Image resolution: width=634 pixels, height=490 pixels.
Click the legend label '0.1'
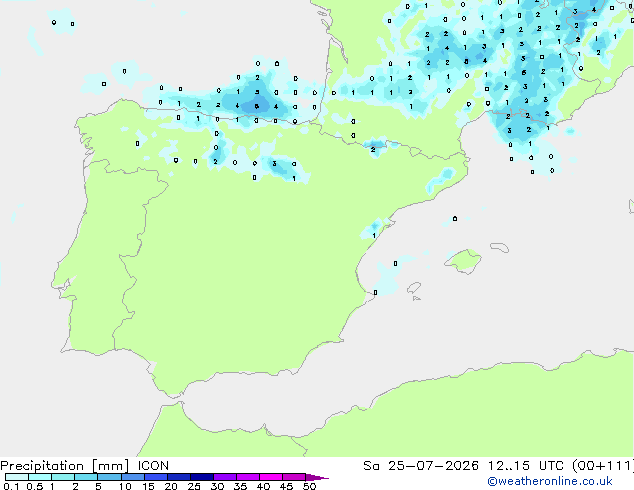pyautogui.click(x=11, y=486)
